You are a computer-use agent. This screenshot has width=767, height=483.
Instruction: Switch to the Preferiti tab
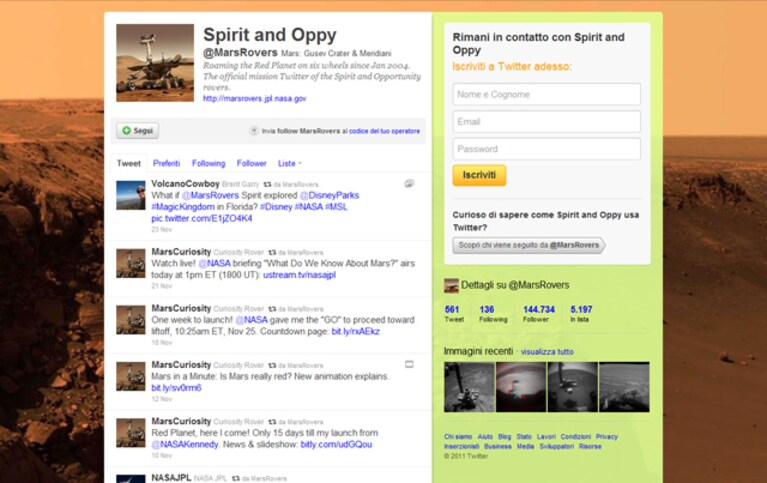166,163
